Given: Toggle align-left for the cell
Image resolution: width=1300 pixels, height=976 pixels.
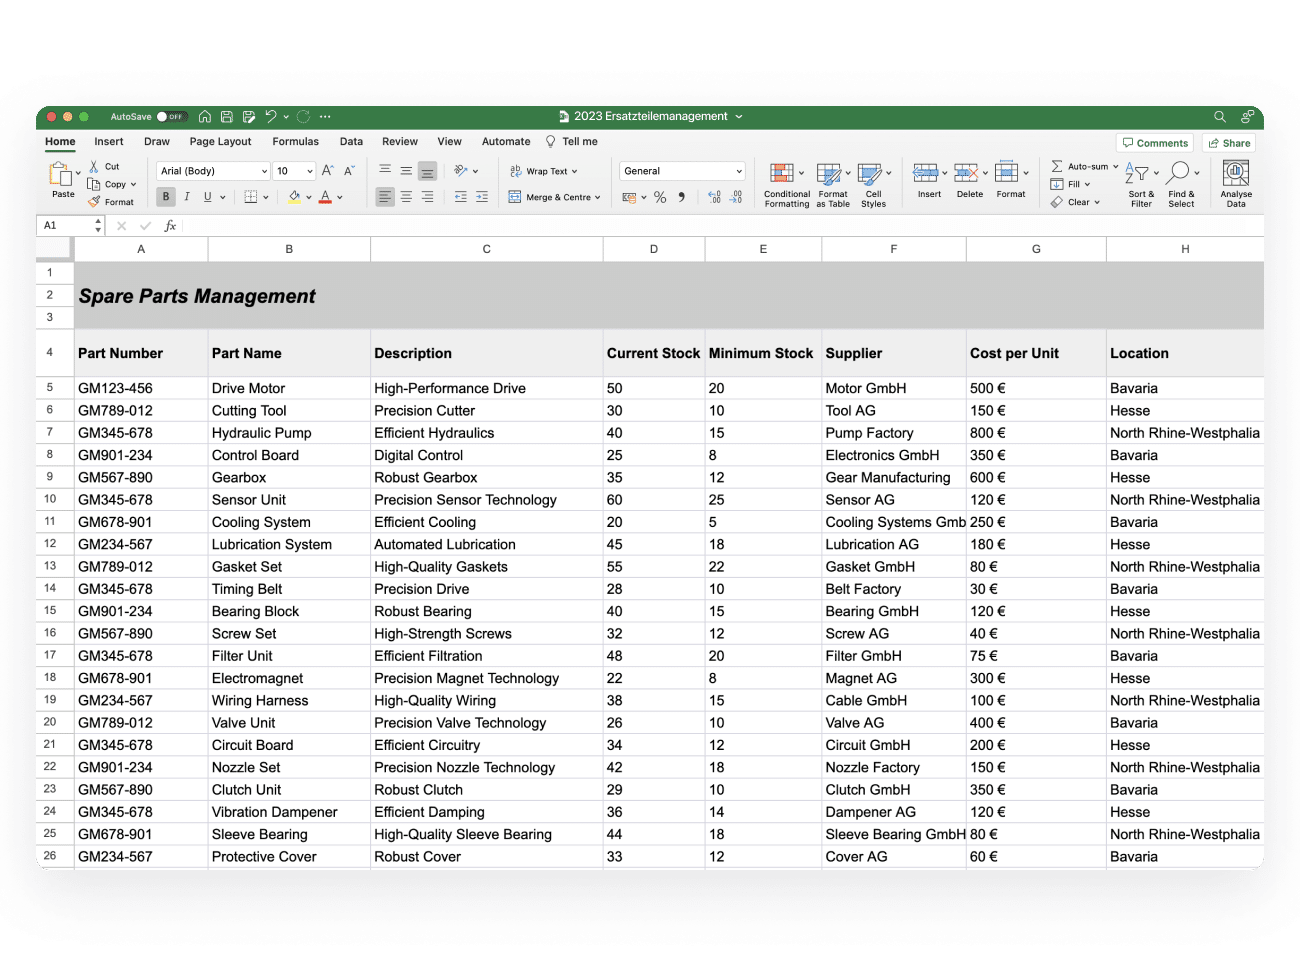Looking at the screenshot, I should coord(385,197).
